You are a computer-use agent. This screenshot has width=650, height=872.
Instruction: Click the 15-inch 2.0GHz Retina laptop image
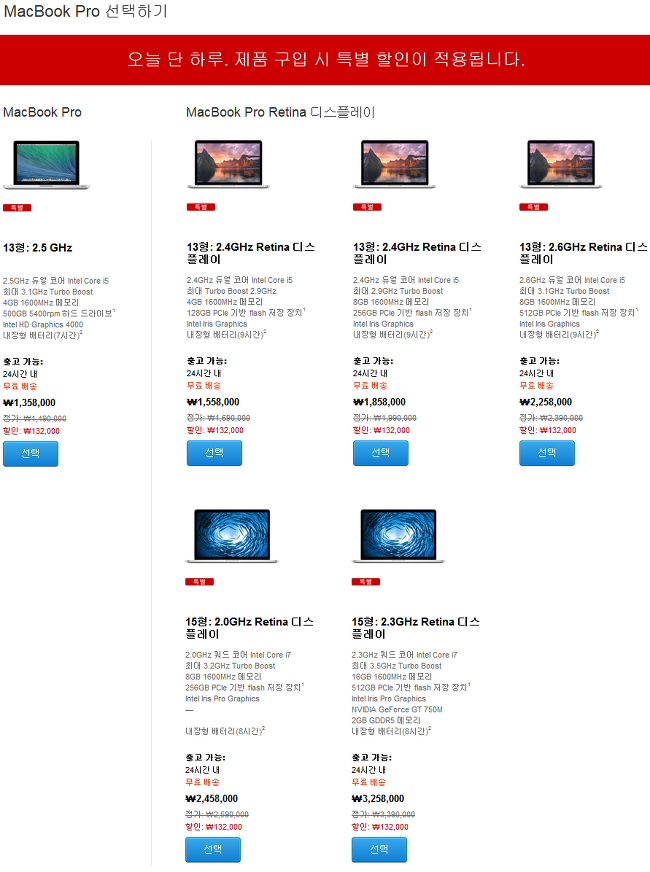tap(231, 536)
